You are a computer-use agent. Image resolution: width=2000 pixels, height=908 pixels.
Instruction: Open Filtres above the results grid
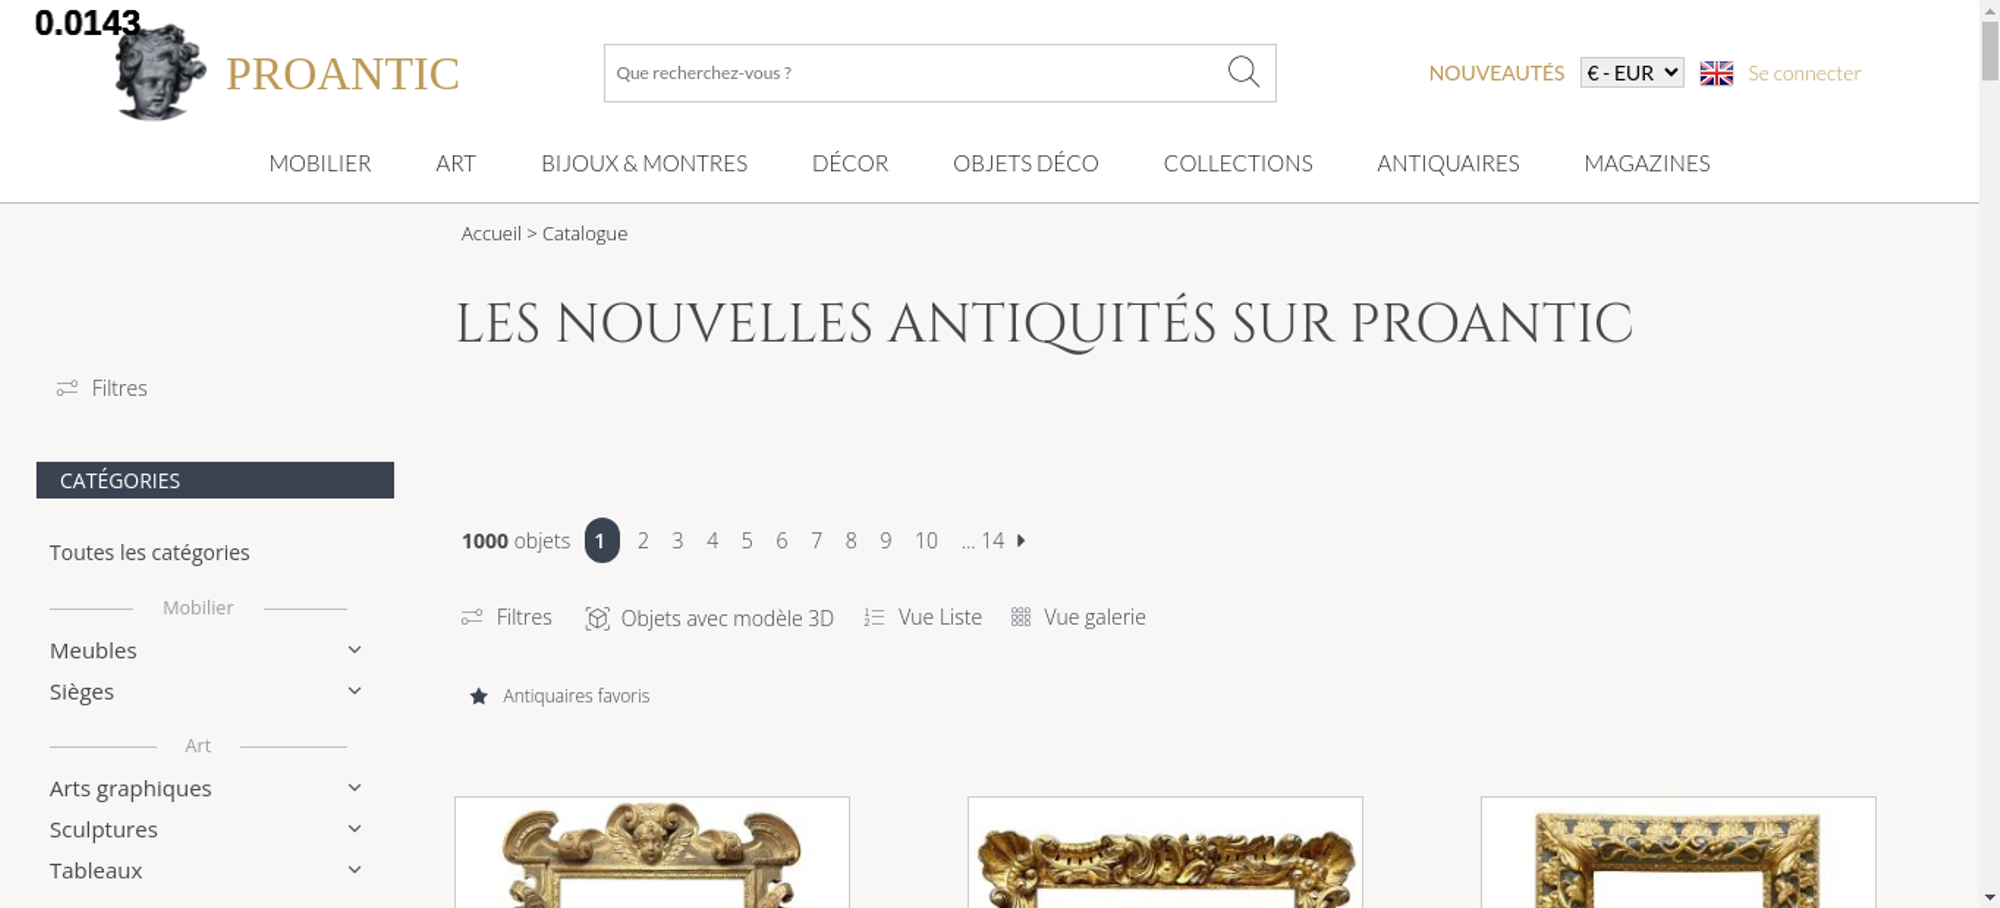pyautogui.click(x=507, y=618)
